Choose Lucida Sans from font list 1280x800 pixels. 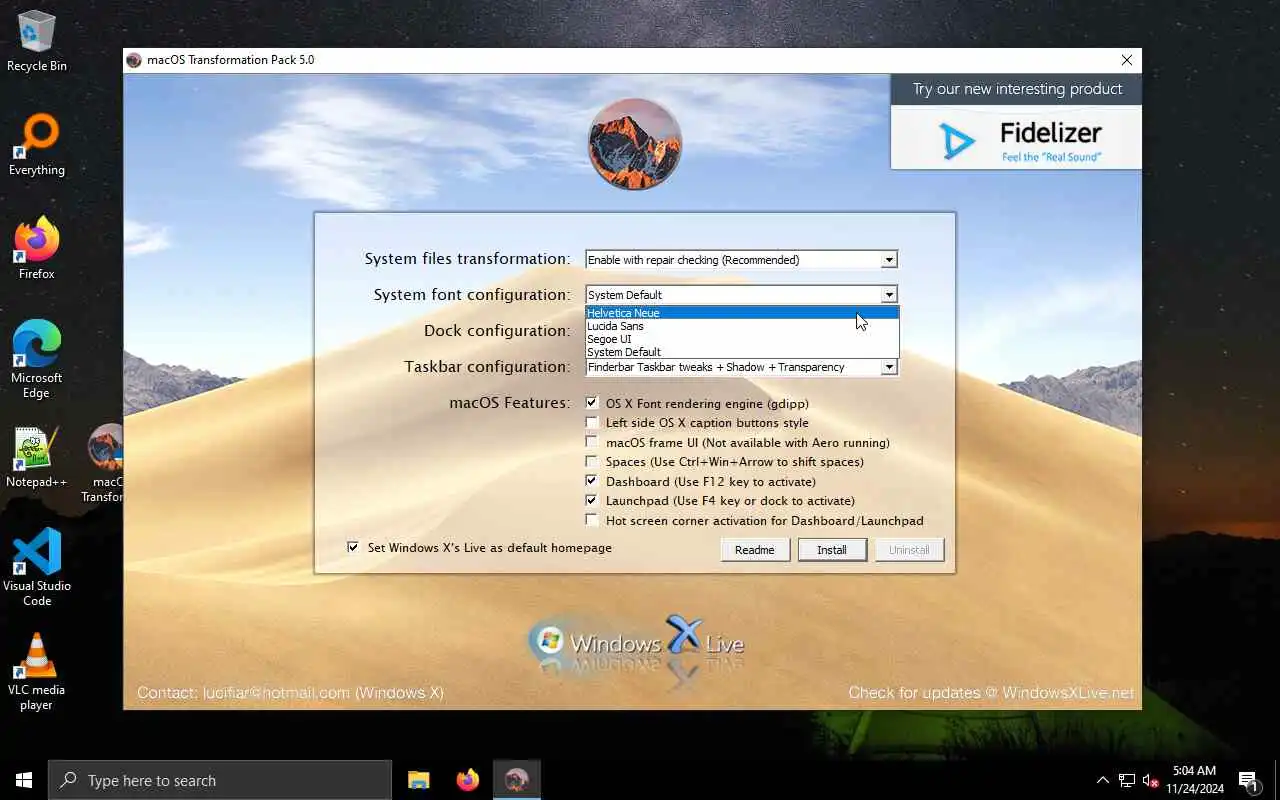(742, 326)
